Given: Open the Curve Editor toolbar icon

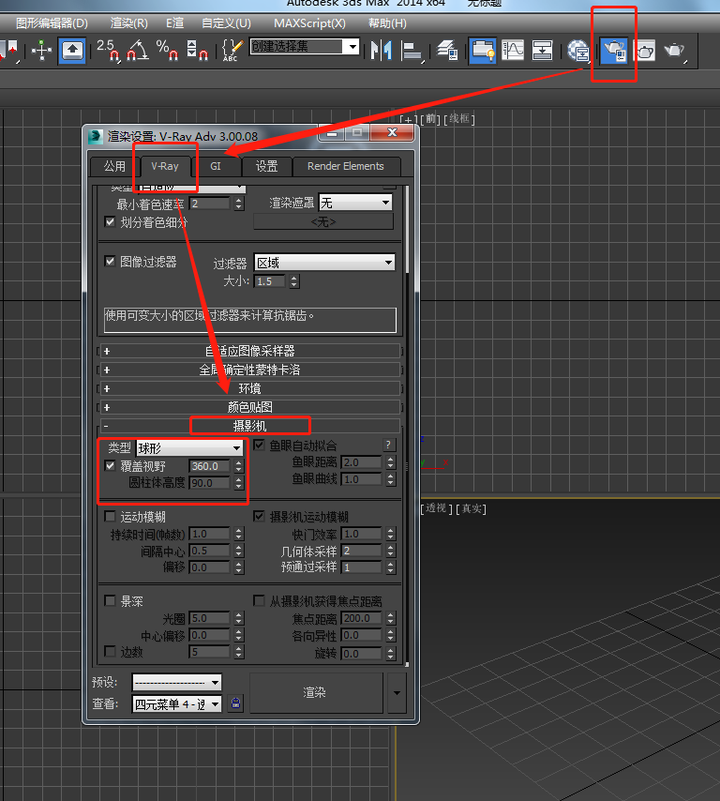Looking at the screenshot, I should point(513,48).
